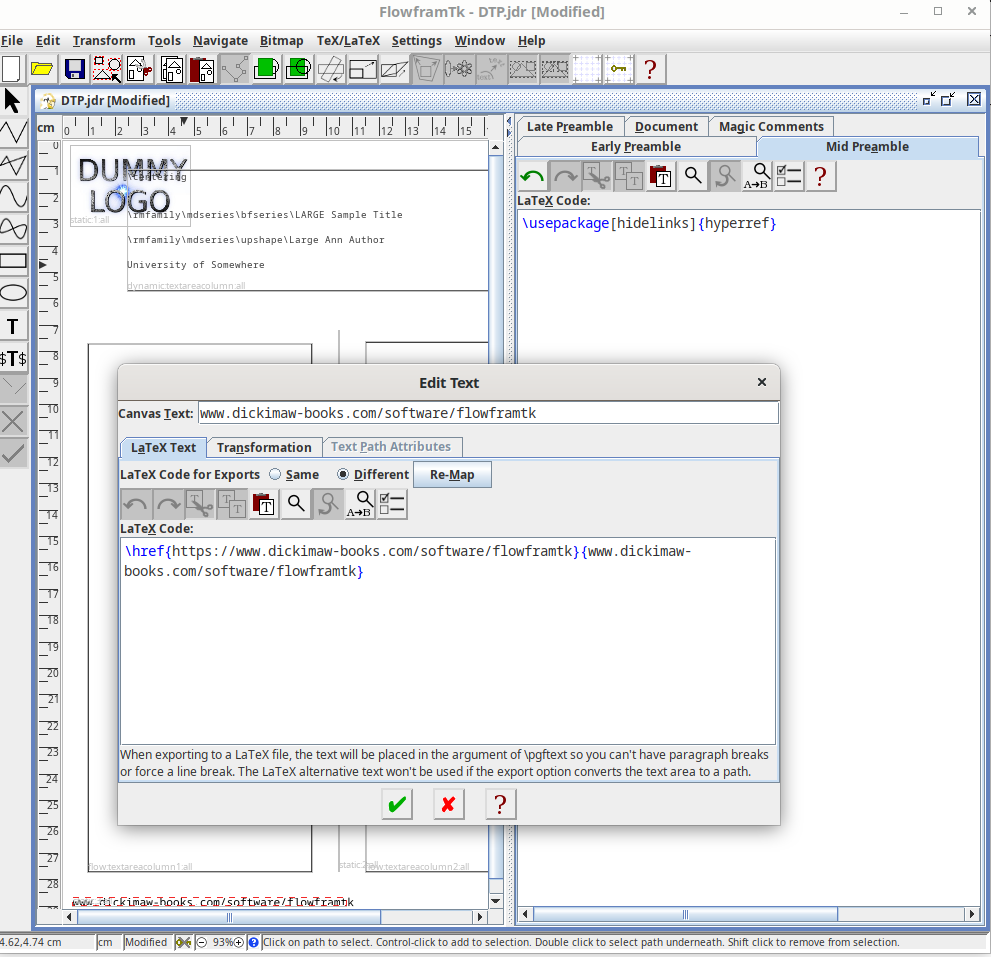Click the open folder icon in toolbar

[42, 69]
